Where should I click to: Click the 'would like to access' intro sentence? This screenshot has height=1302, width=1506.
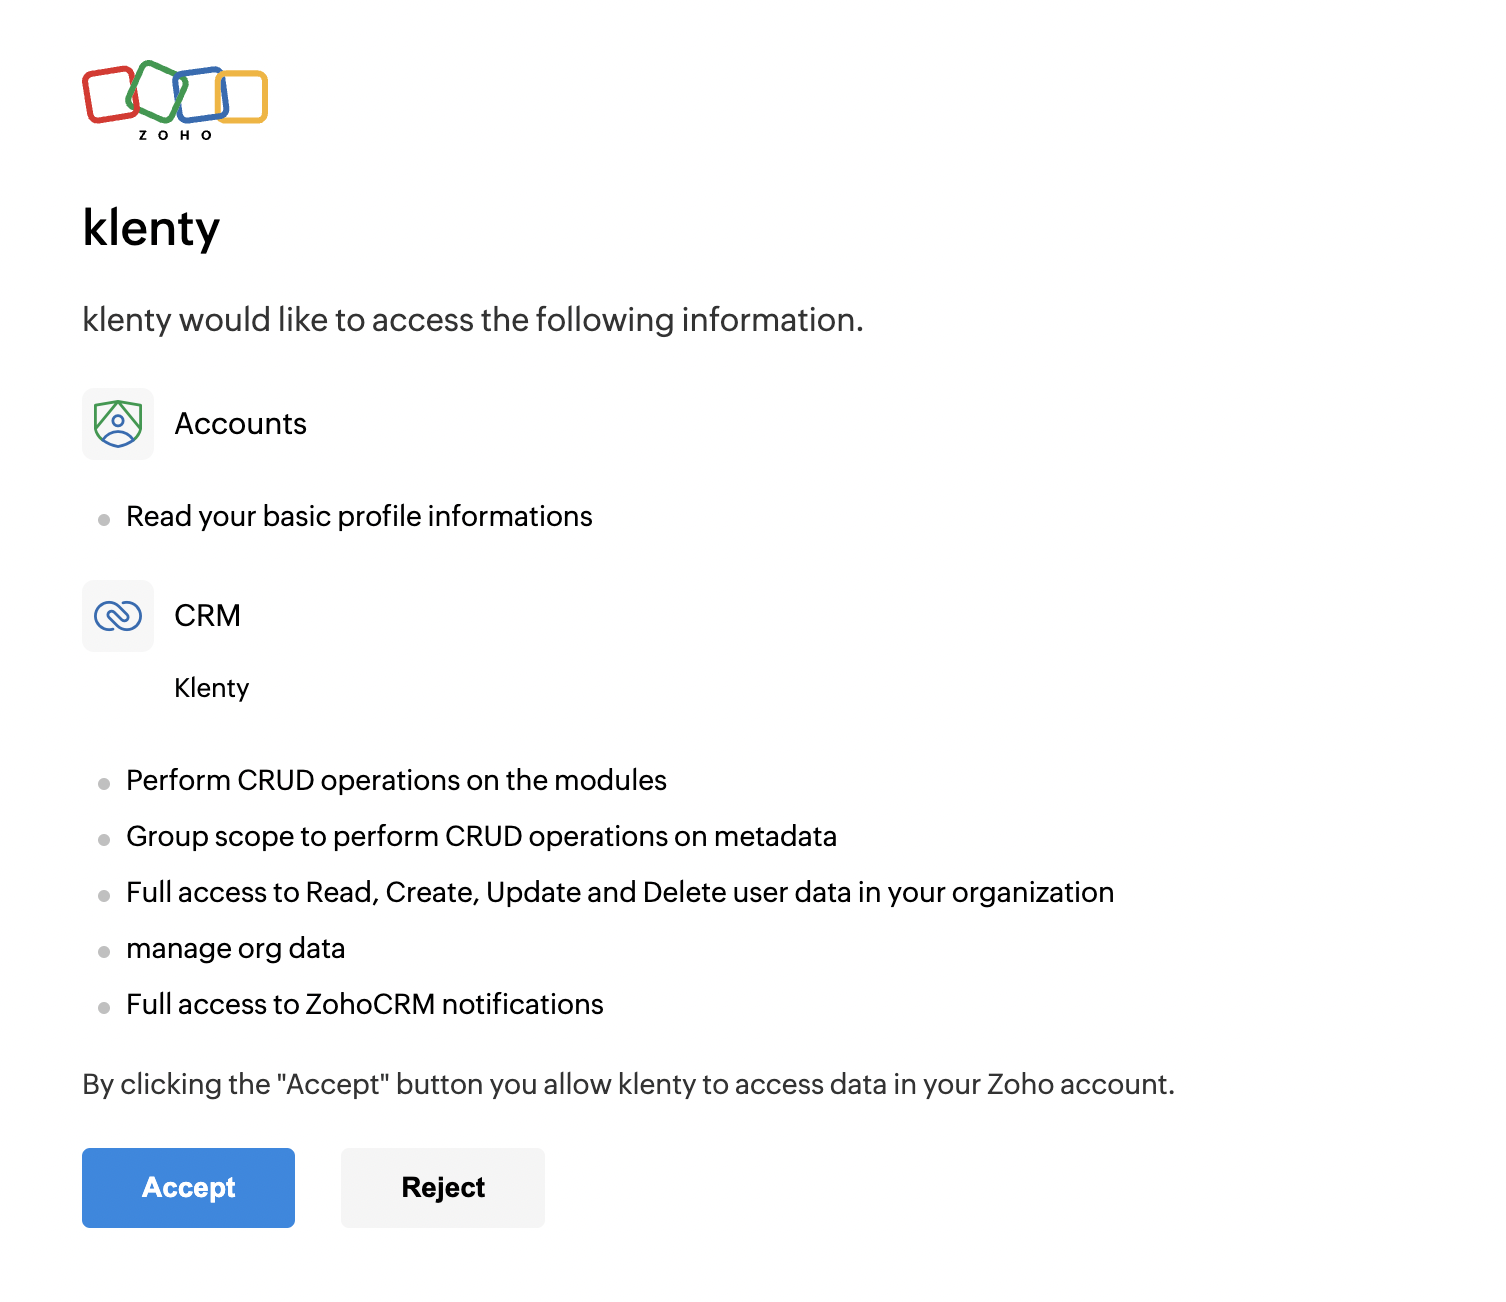[472, 320]
